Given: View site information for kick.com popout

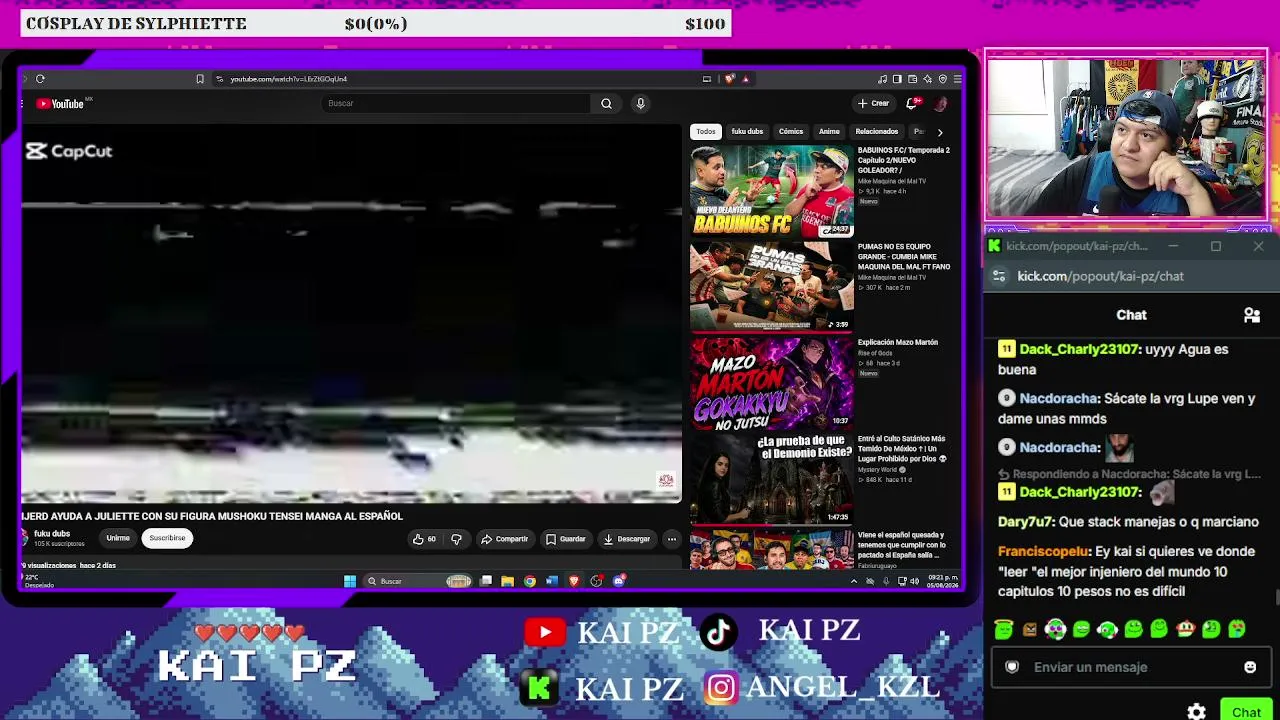Looking at the screenshot, I should click(999, 276).
